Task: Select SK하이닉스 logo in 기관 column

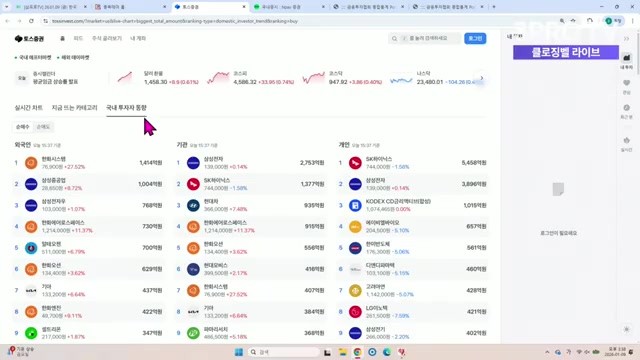Action: (x=193, y=184)
